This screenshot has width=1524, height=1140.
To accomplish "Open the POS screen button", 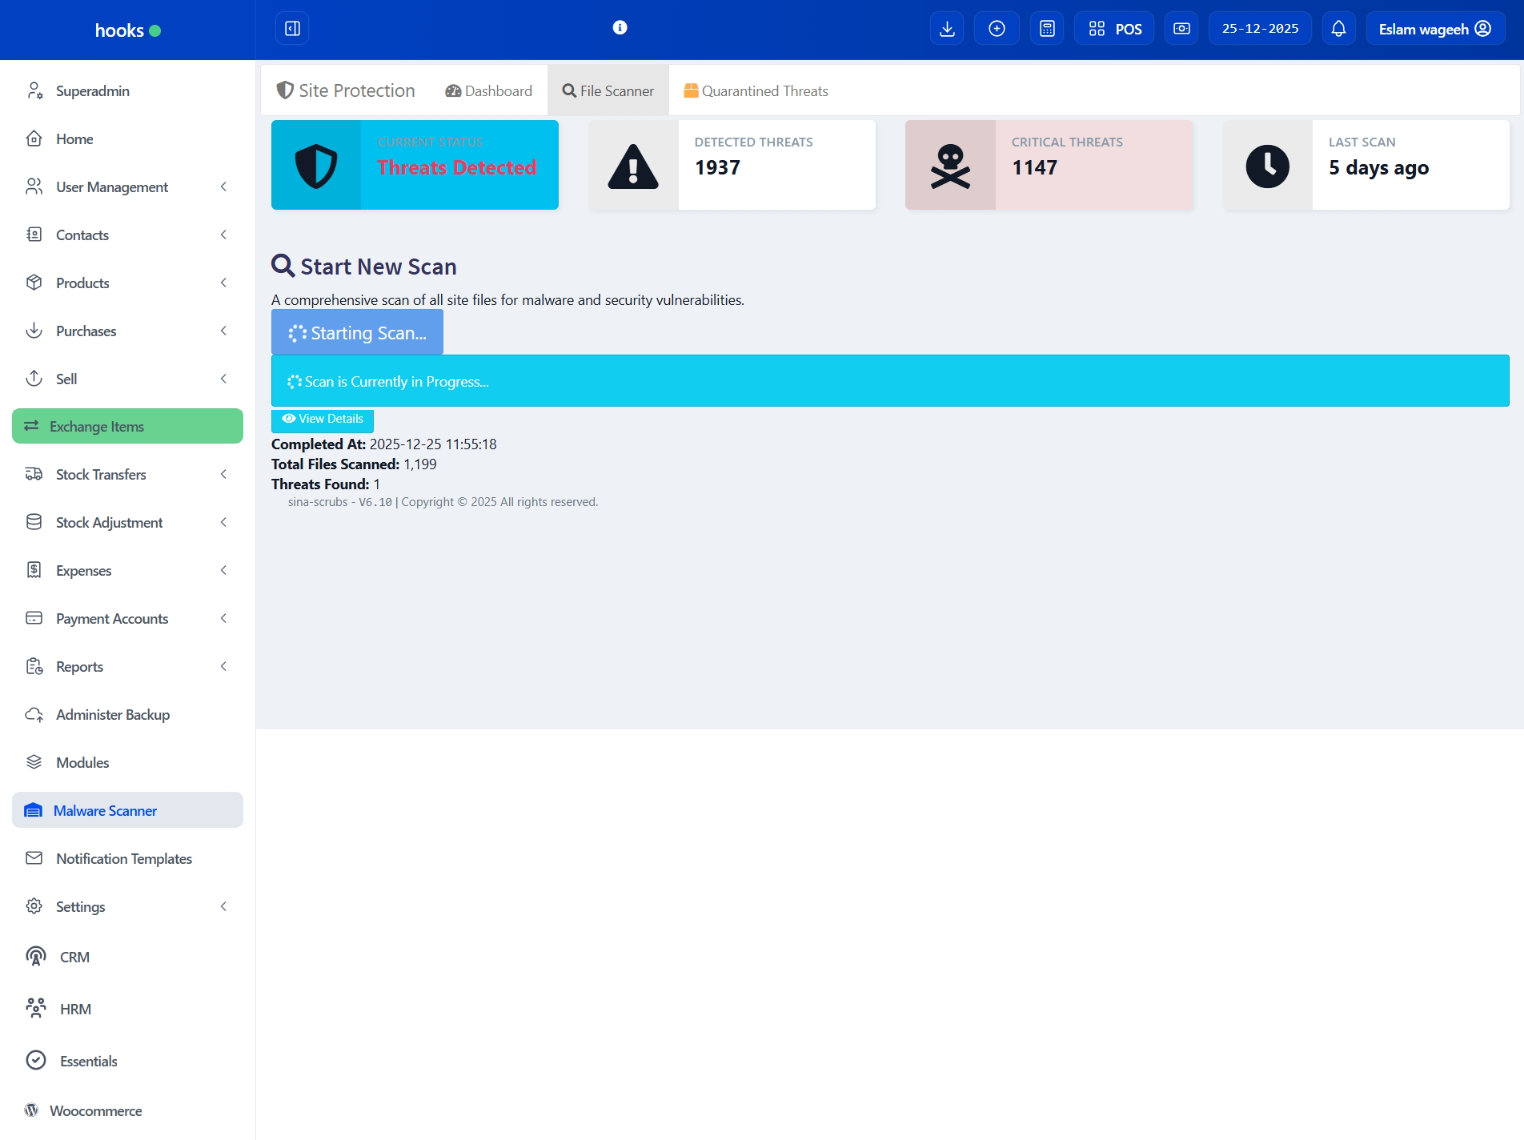I will (1115, 29).
